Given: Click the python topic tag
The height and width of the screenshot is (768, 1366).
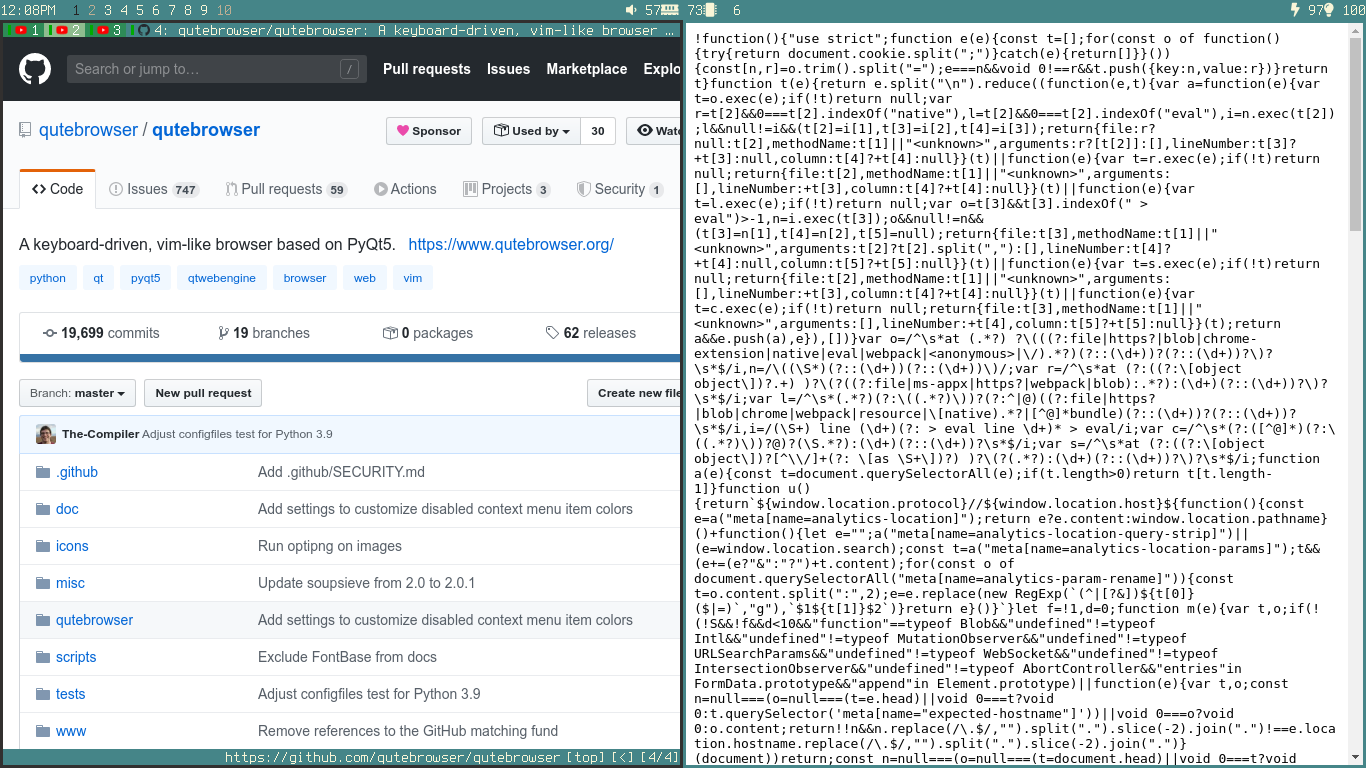Looking at the screenshot, I should pyautogui.click(x=48, y=278).
